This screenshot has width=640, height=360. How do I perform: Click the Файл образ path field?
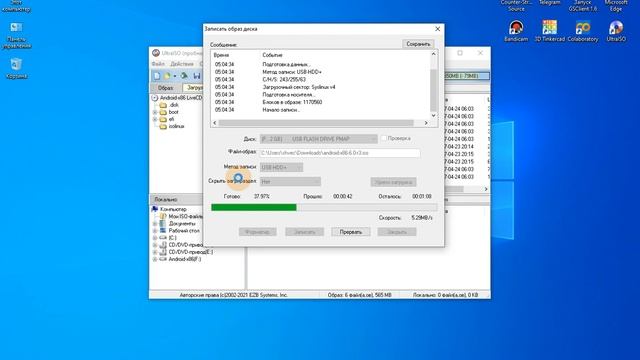coord(340,153)
